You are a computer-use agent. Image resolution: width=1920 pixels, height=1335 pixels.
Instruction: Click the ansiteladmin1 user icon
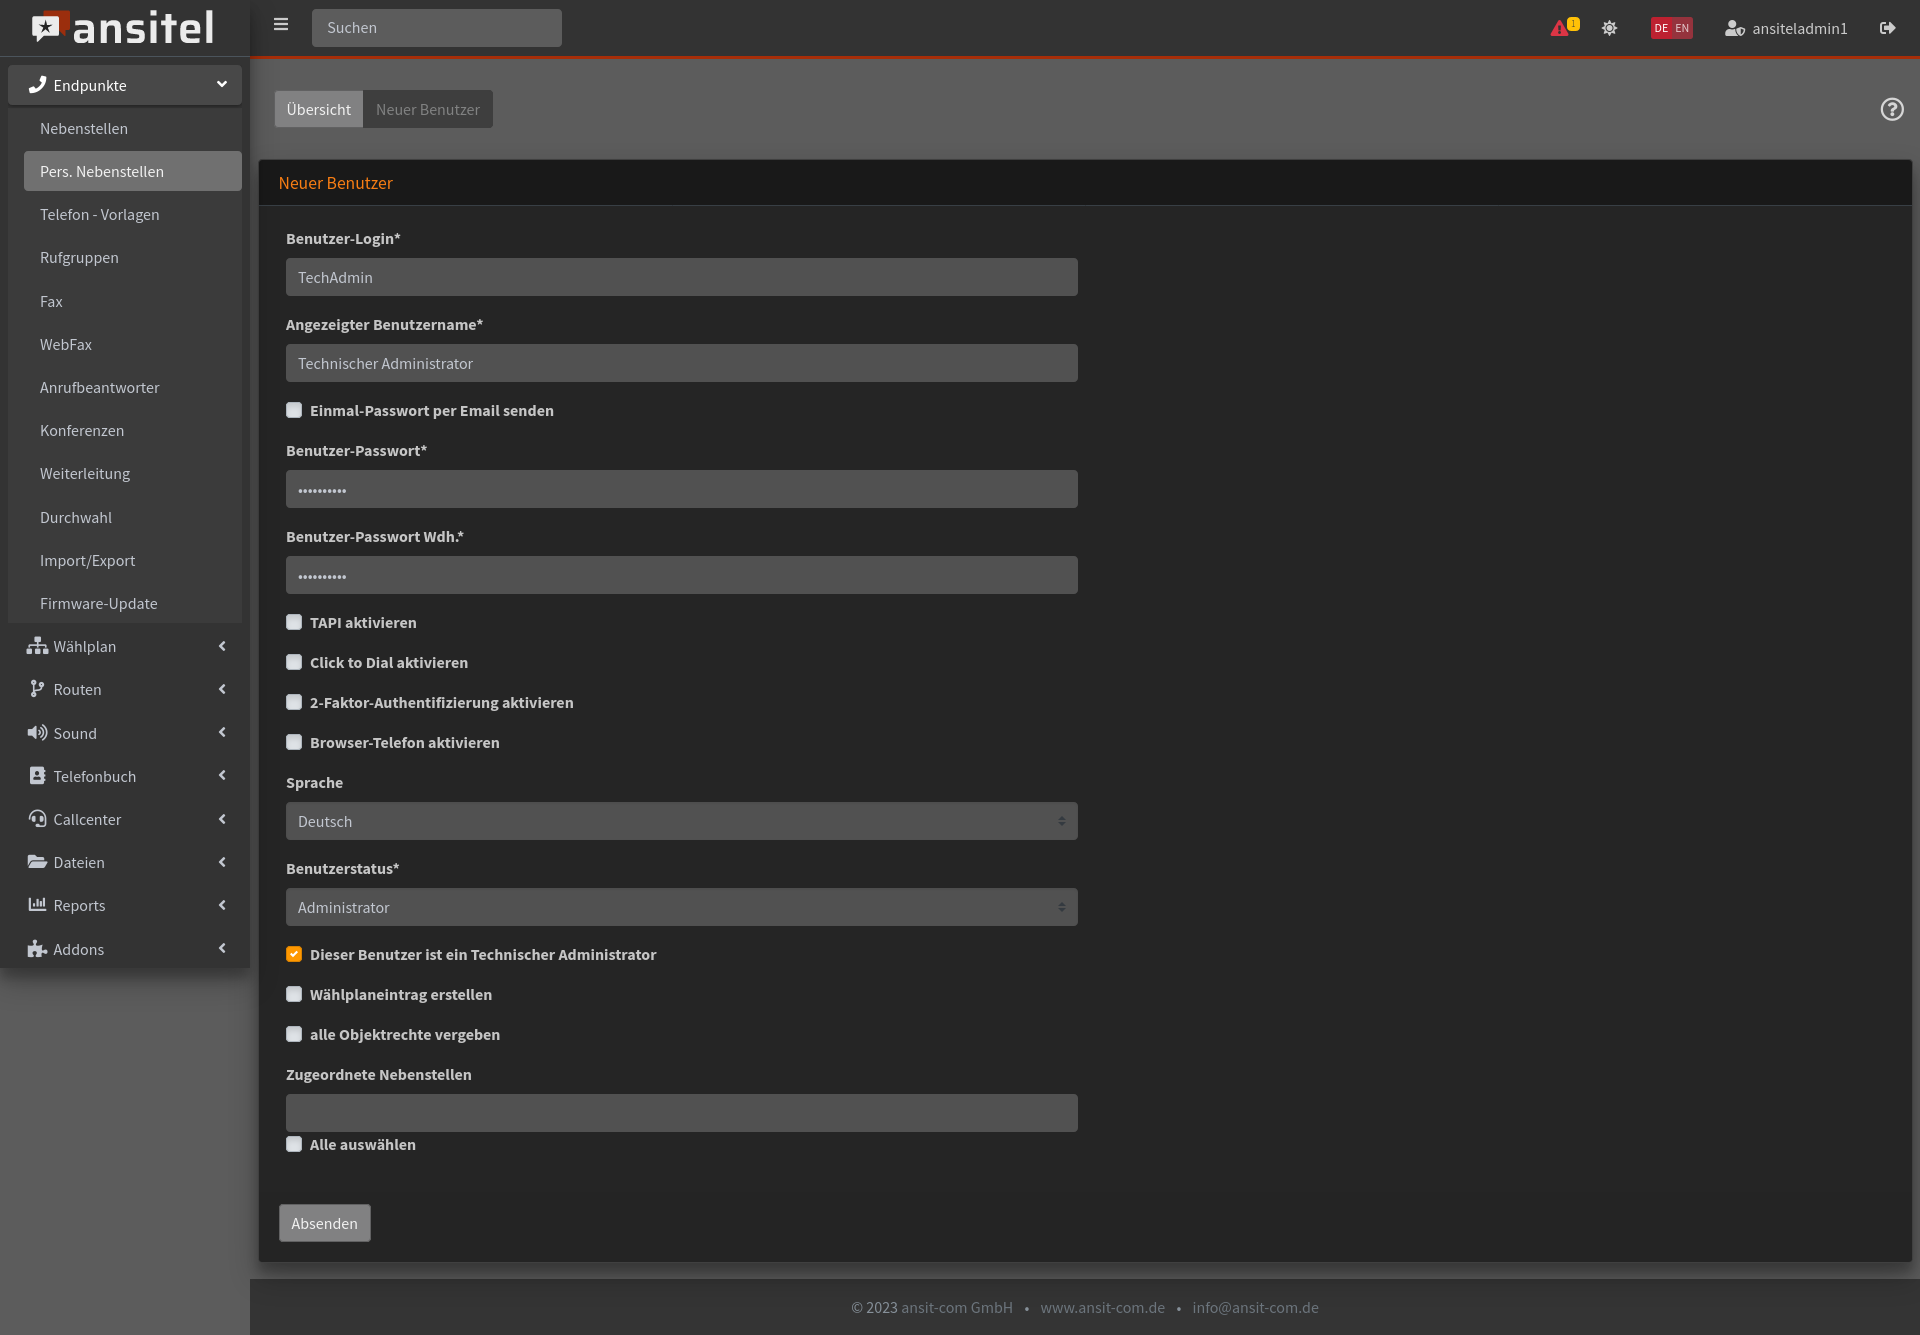(1734, 29)
